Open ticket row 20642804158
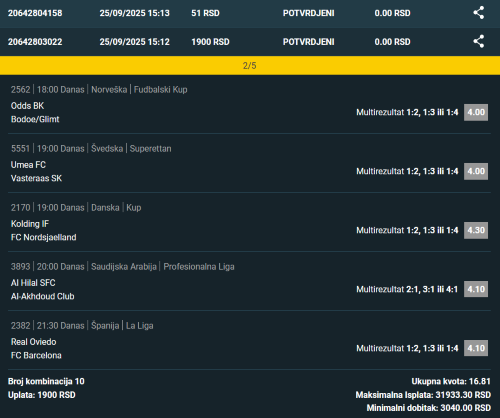 click(x=250, y=14)
